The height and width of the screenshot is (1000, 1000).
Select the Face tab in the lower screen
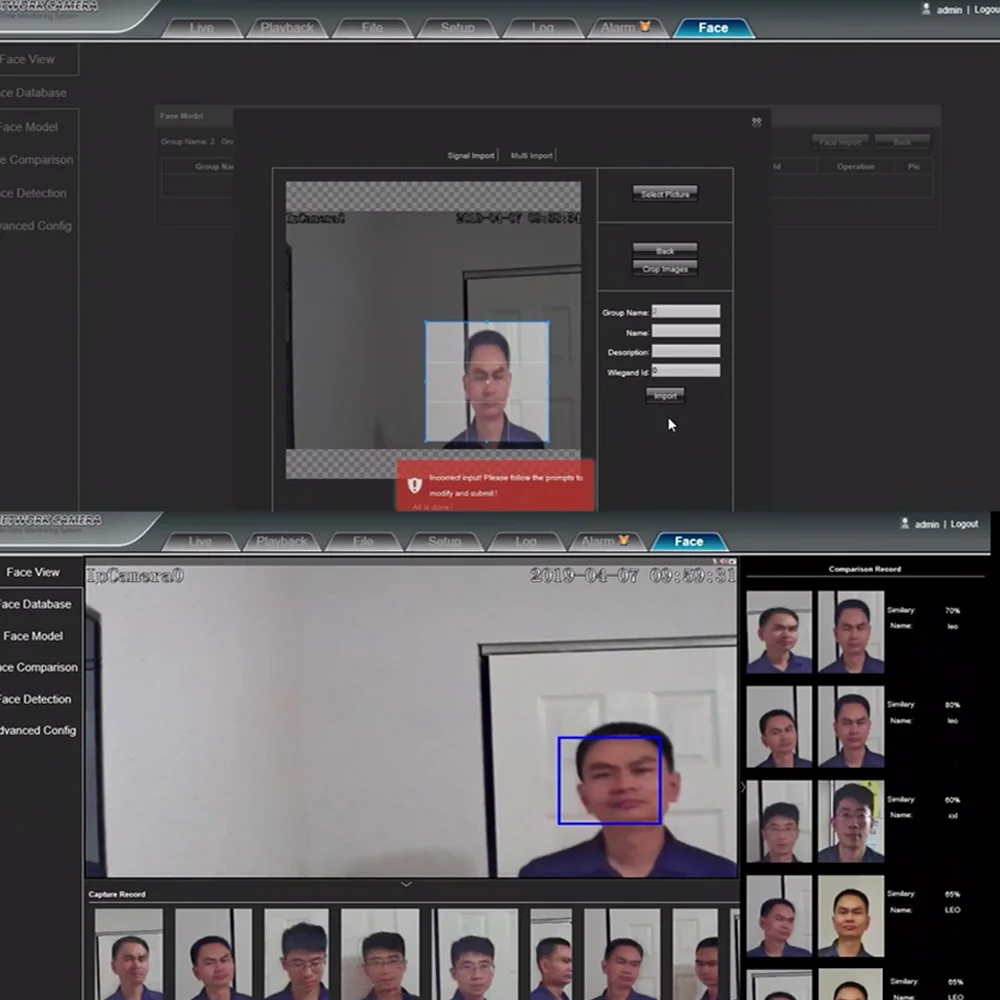[x=689, y=541]
